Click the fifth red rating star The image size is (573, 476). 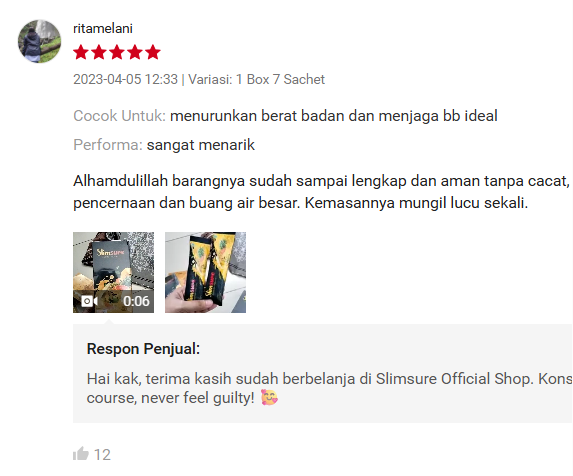[x=153, y=52]
